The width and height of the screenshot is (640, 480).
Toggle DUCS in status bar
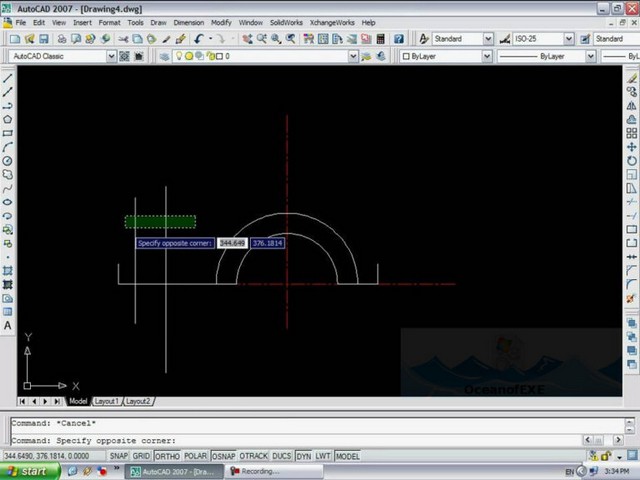[x=281, y=456]
